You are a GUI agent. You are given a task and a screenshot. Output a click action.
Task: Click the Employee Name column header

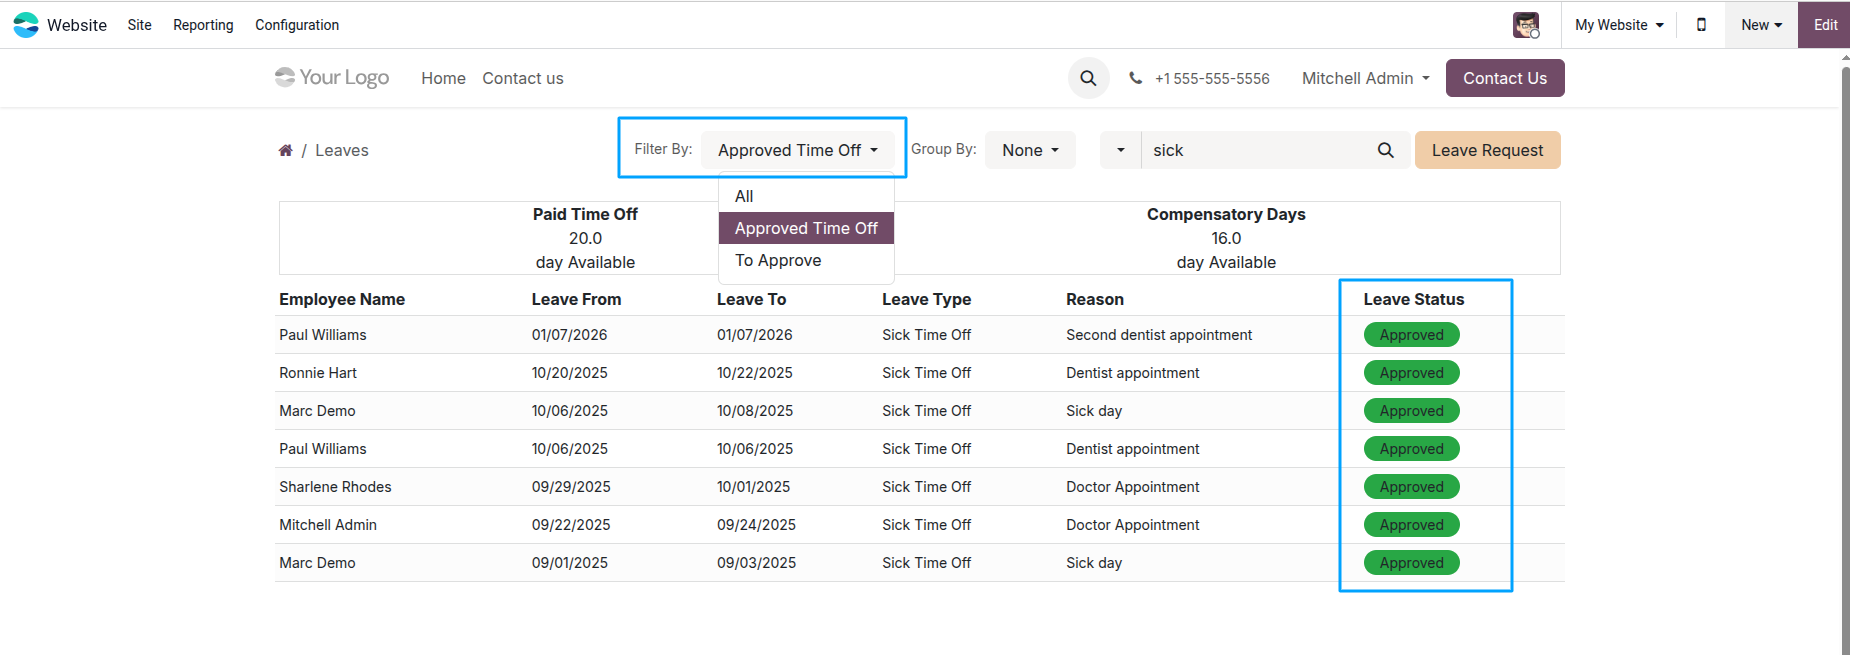(x=342, y=299)
